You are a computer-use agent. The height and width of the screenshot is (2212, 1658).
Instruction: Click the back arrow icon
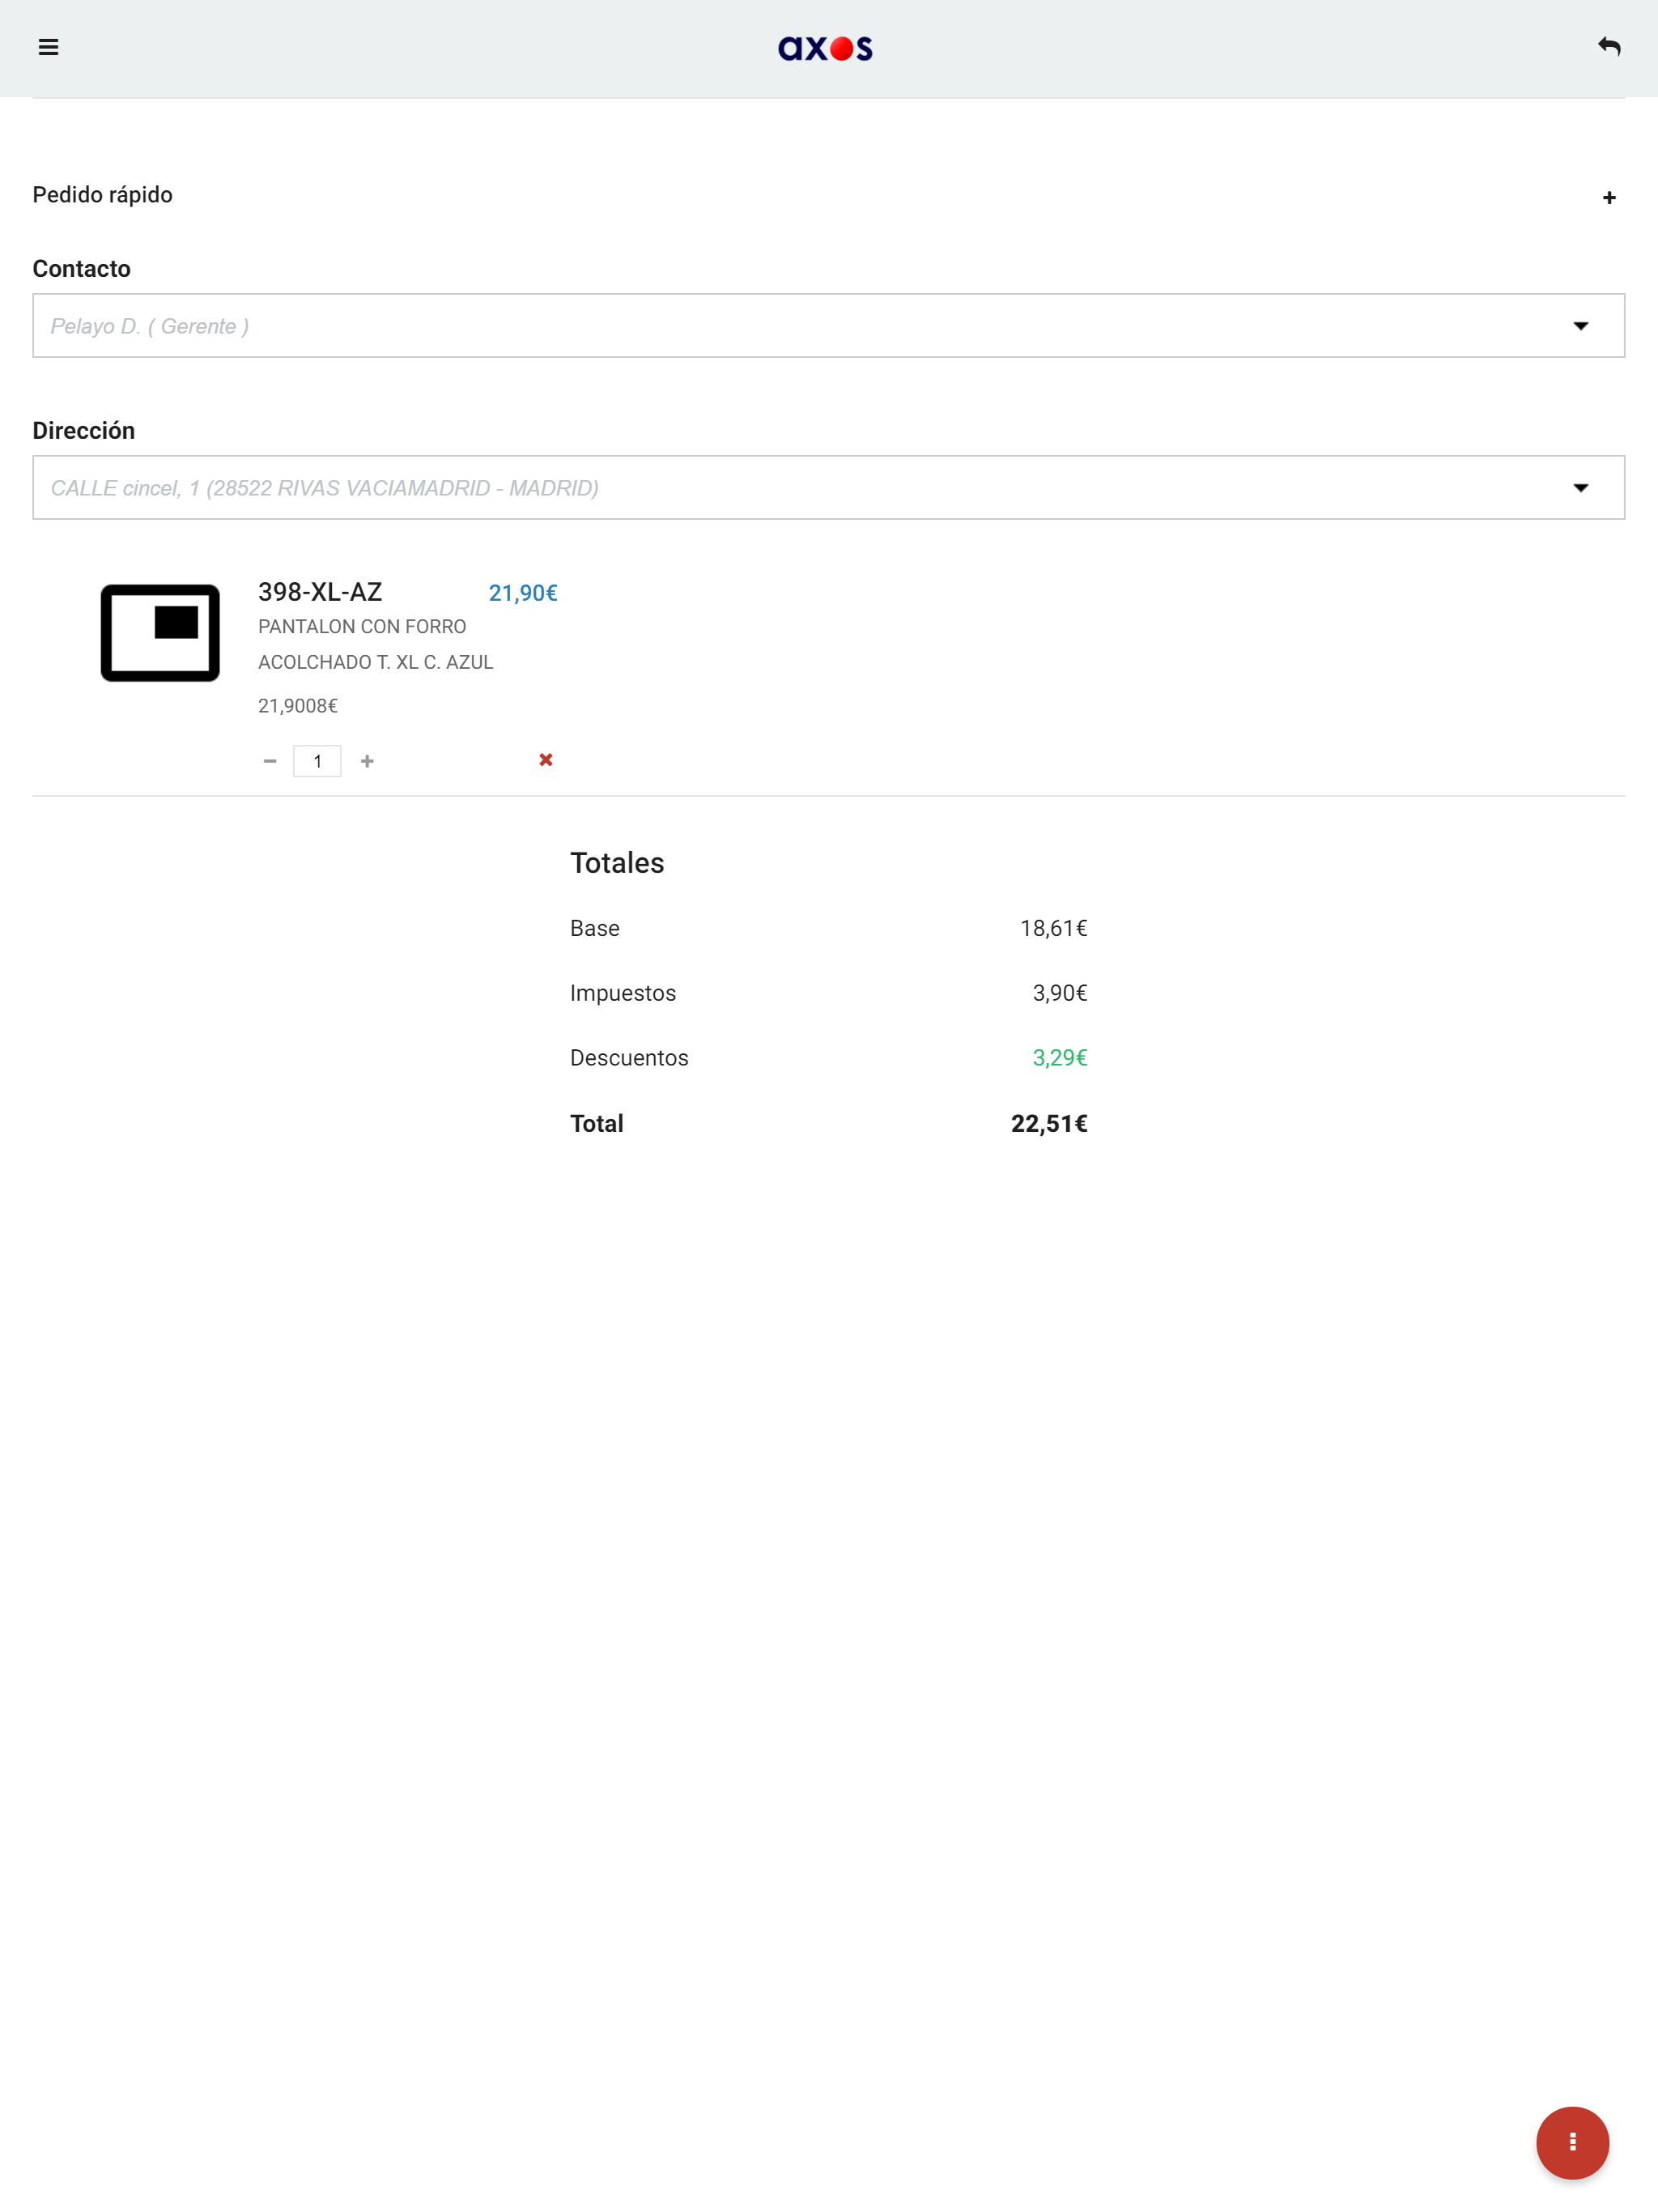[1609, 46]
